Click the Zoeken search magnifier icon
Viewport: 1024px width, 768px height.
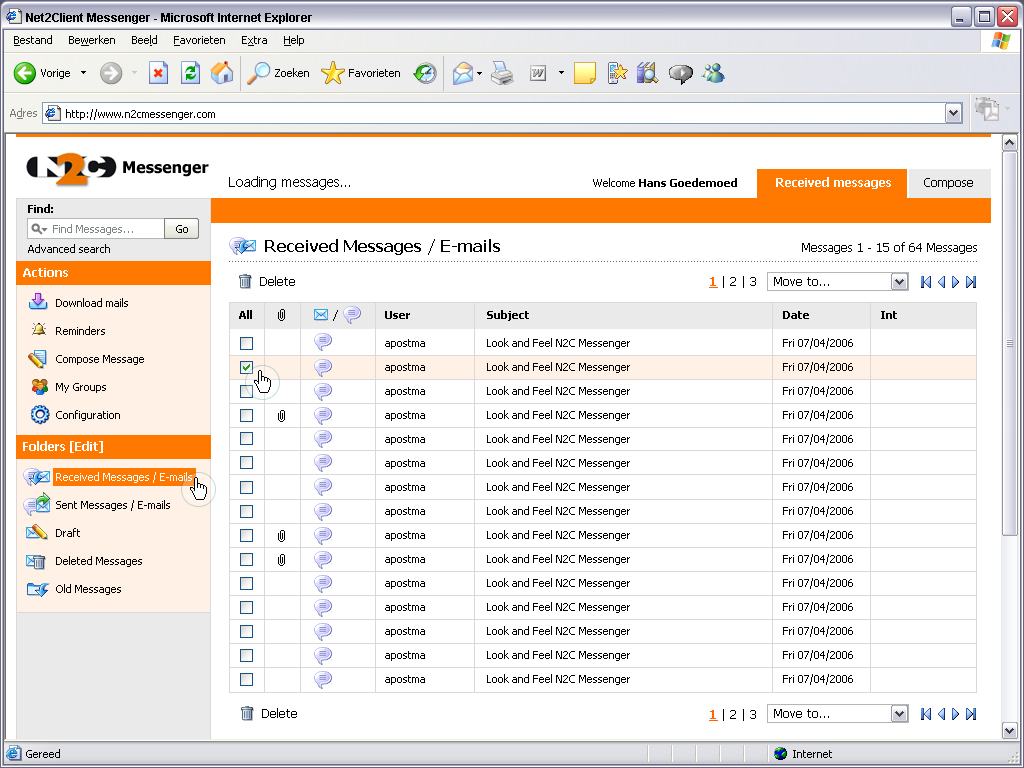coord(259,73)
